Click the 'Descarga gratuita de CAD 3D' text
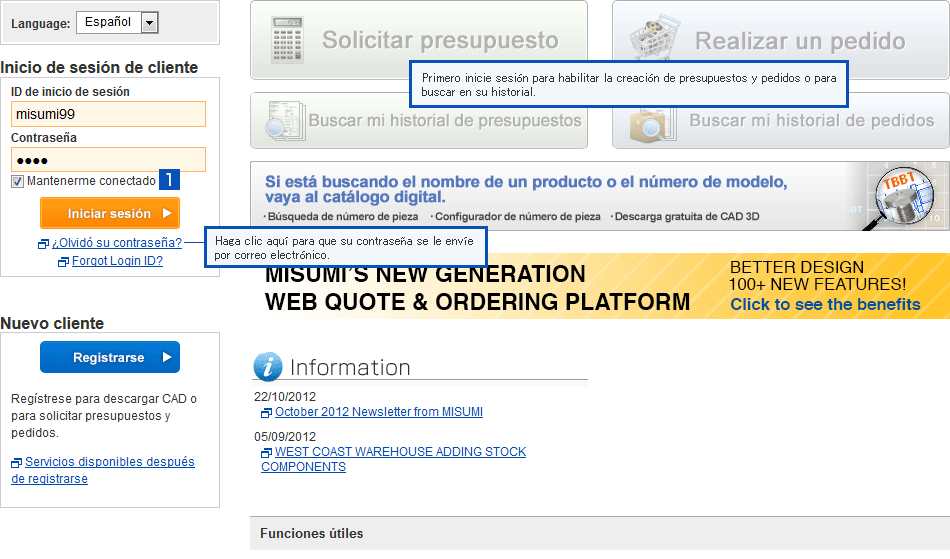This screenshot has width=950, height=559. coord(687,216)
